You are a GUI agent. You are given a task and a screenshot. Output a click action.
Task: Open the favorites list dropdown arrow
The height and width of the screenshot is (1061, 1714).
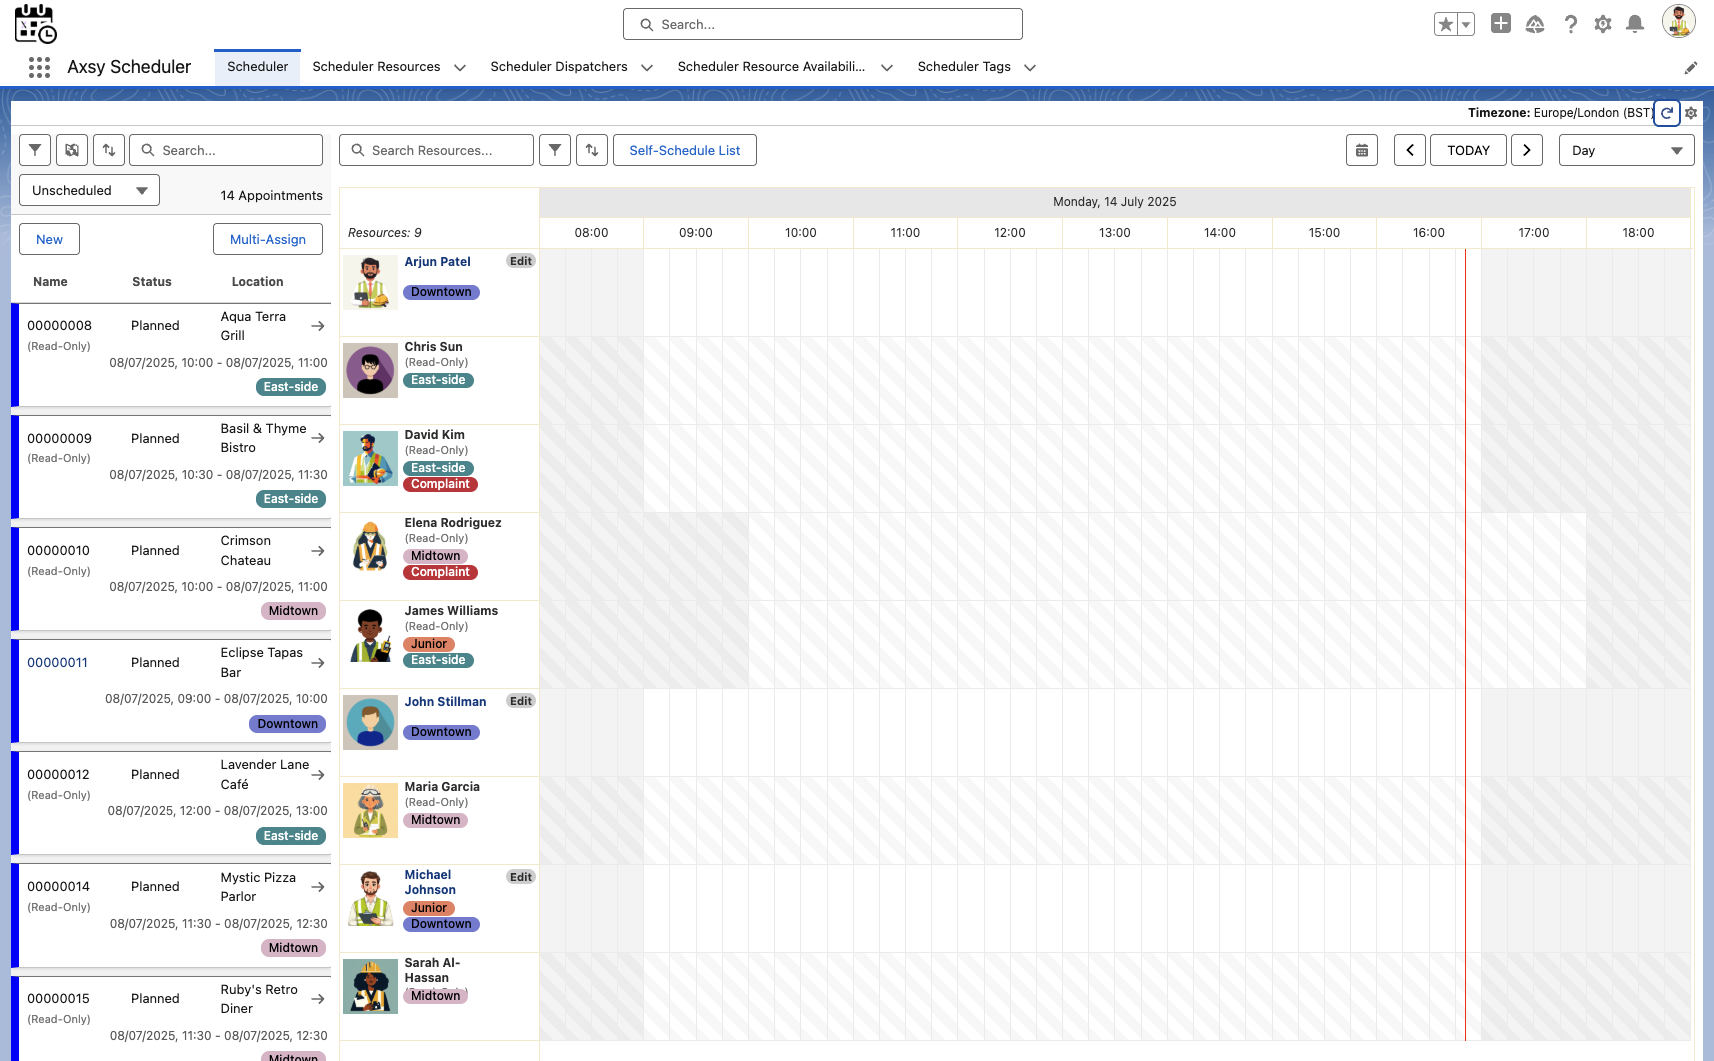(1466, 24)
